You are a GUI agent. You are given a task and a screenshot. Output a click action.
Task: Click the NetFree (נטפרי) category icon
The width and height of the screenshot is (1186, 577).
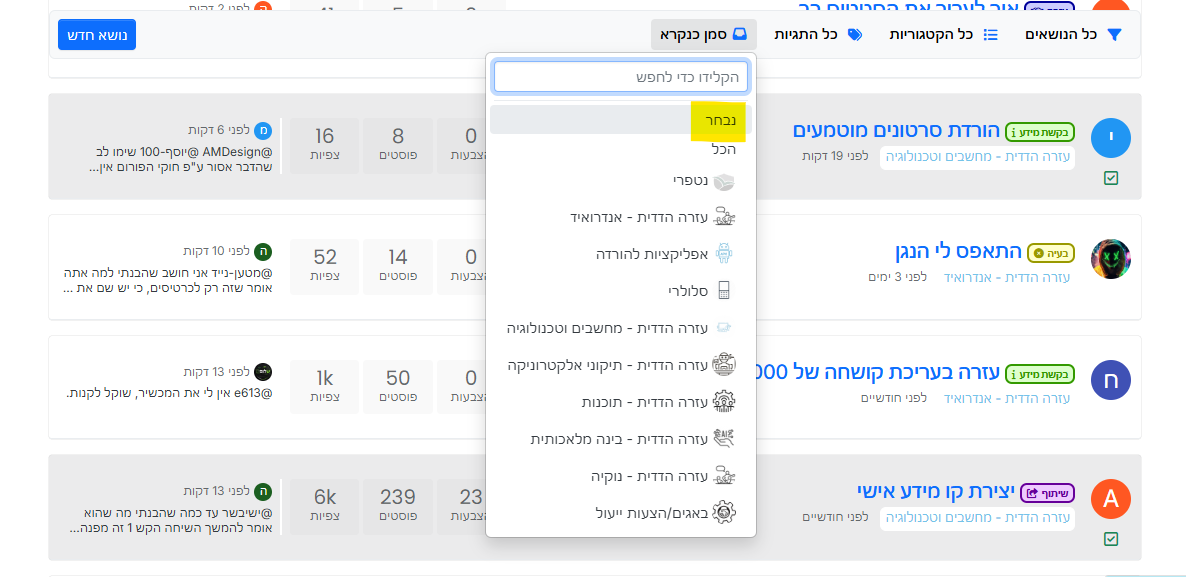coord(724,181)
